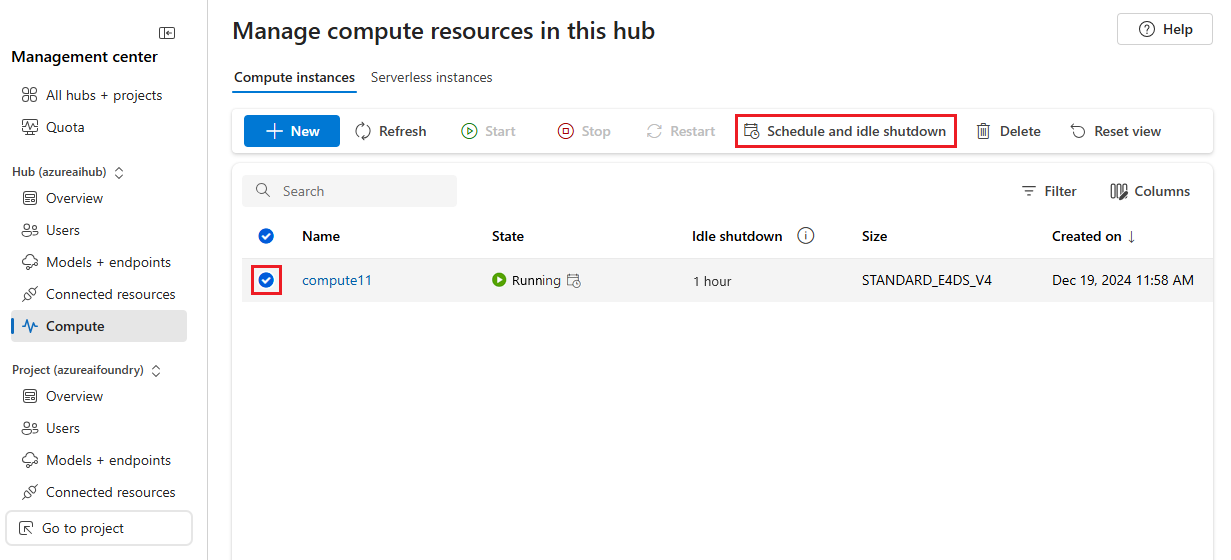Click the schedule icon next to Running
Screen dimensions: 1231x560
click(x=574, y=281)
